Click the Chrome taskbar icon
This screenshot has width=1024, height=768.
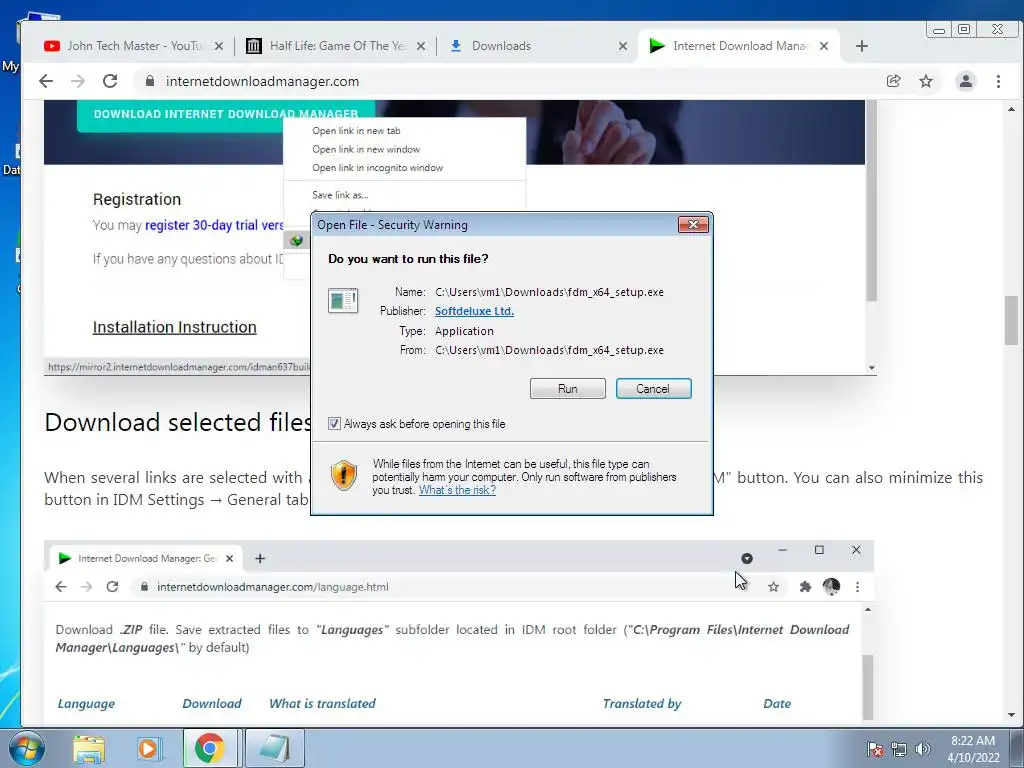point(209,748)
